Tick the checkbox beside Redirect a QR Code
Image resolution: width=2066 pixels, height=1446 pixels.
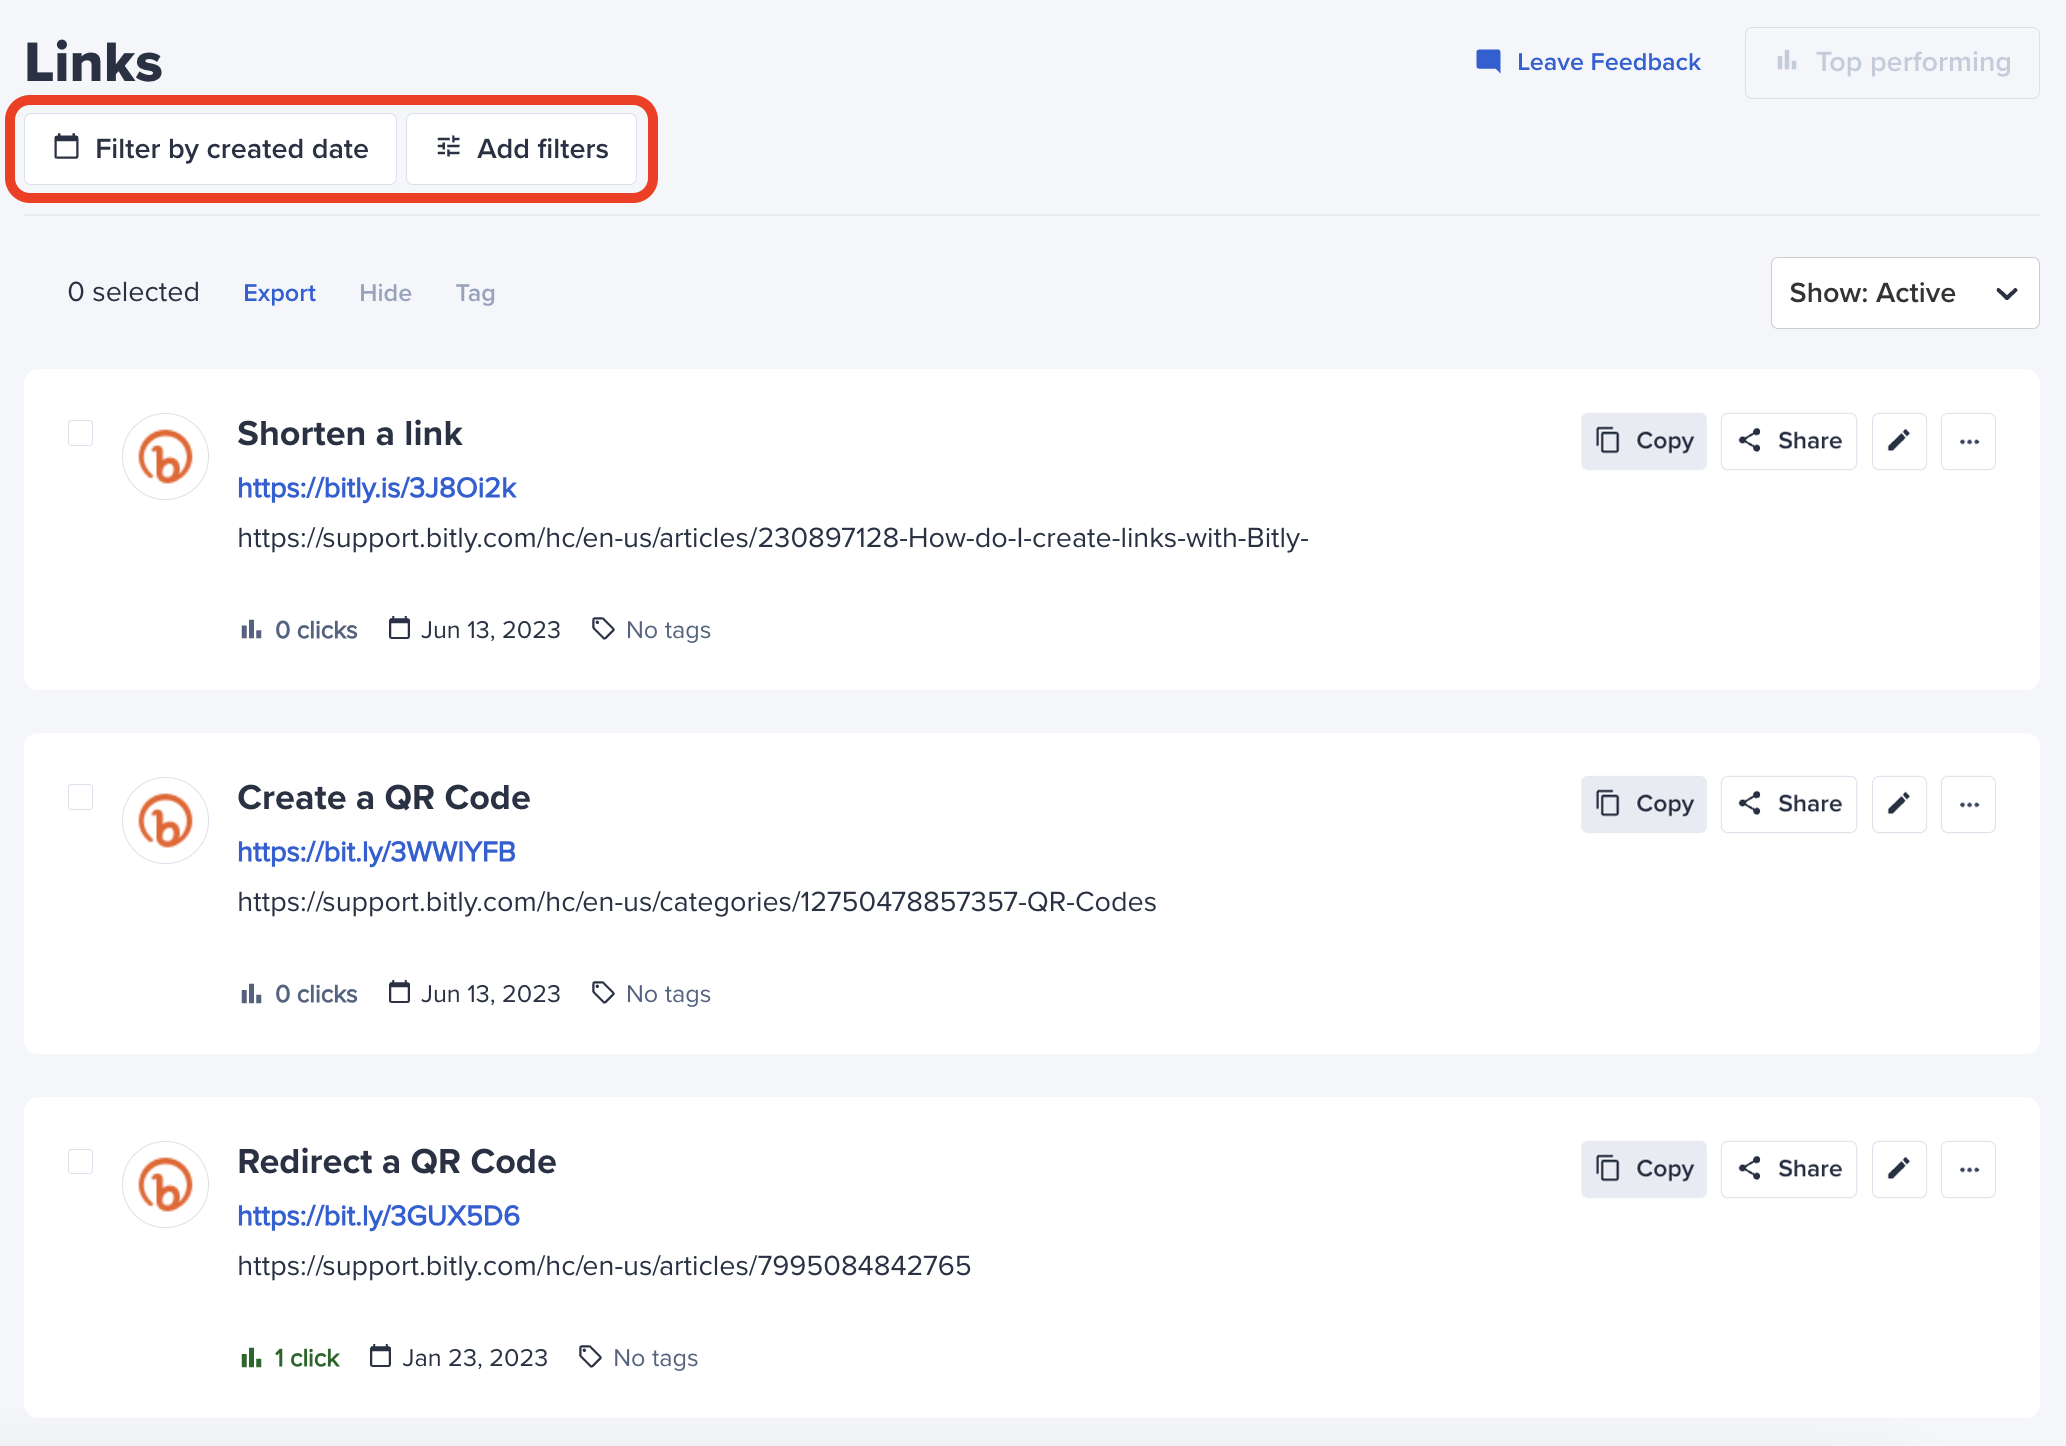[x=79, y=1161]
